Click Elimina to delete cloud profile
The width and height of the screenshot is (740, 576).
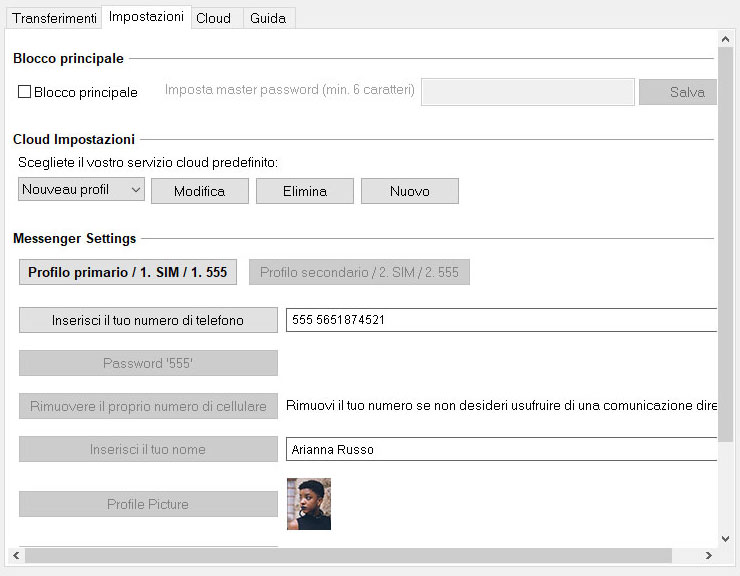click(x=305, y=191)
